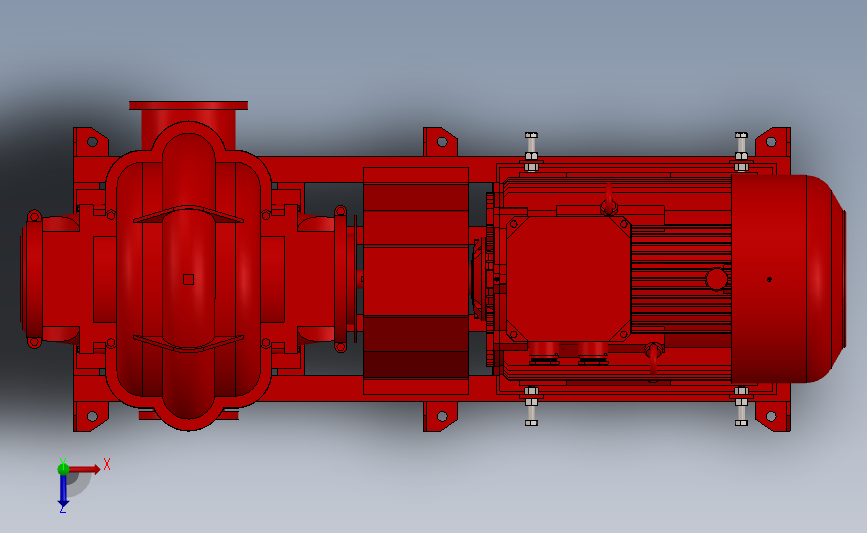867x533 pixels.
Task: Select the top-right base mounting lug hole
Action: (771, 142)
